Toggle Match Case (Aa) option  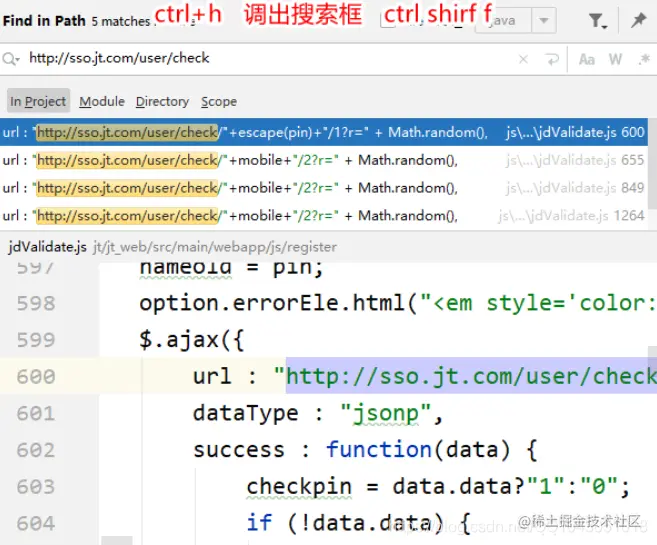587,59
